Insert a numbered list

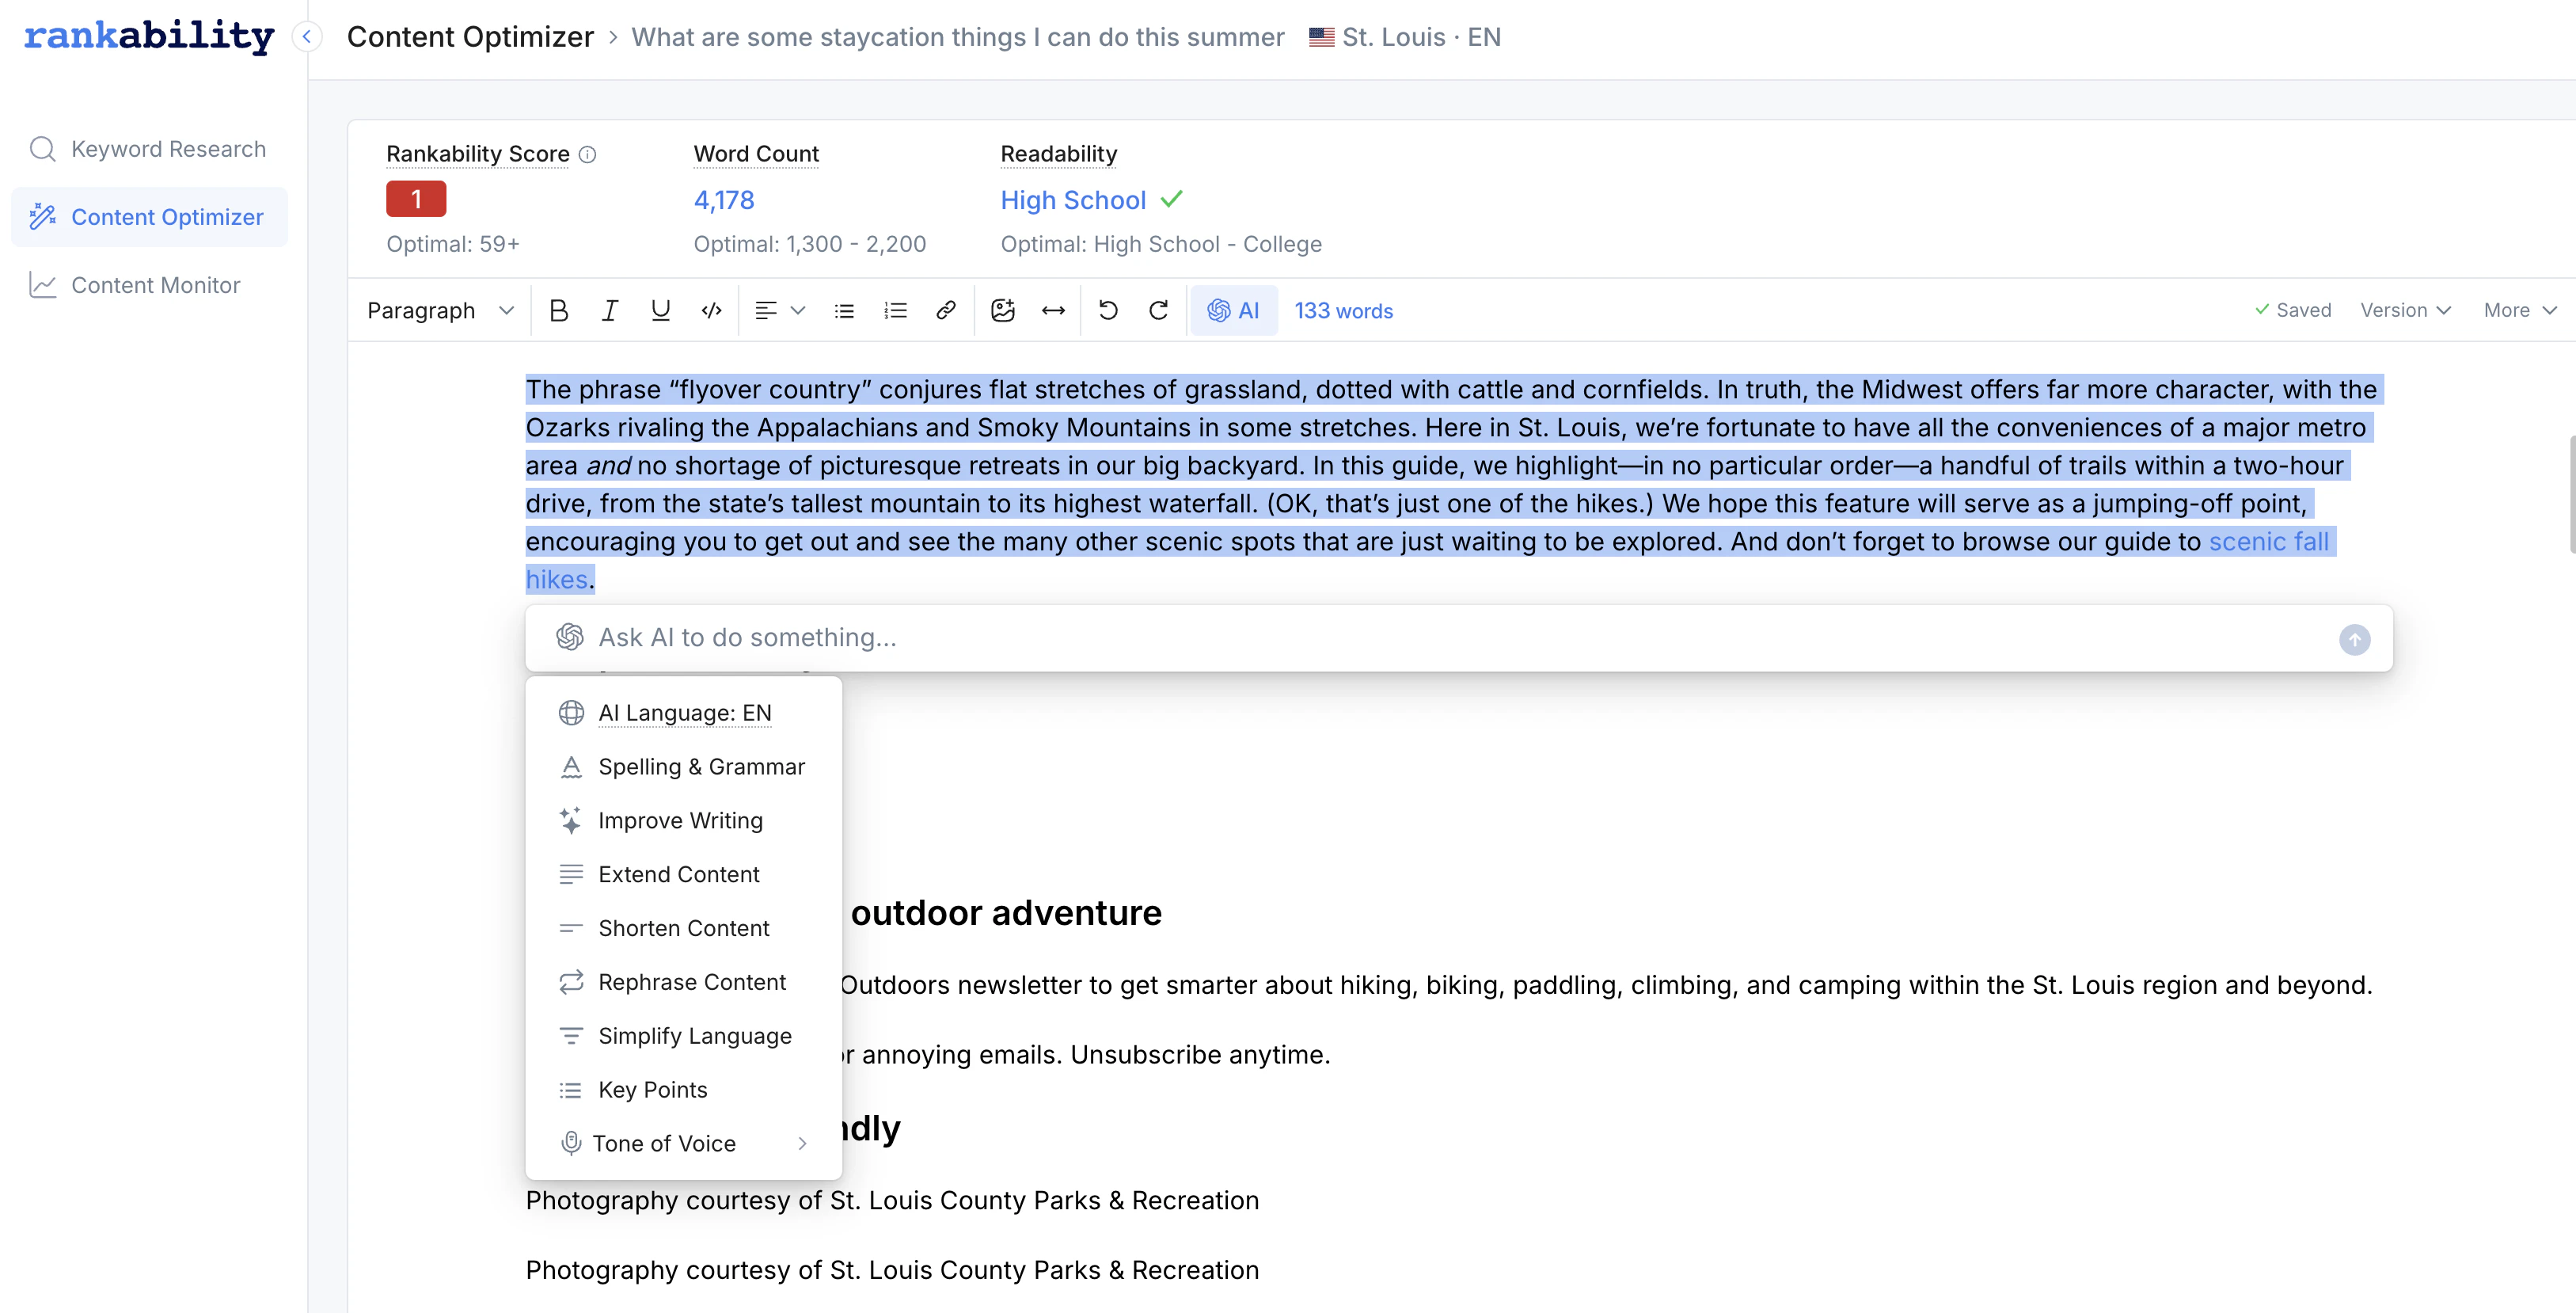895,310
